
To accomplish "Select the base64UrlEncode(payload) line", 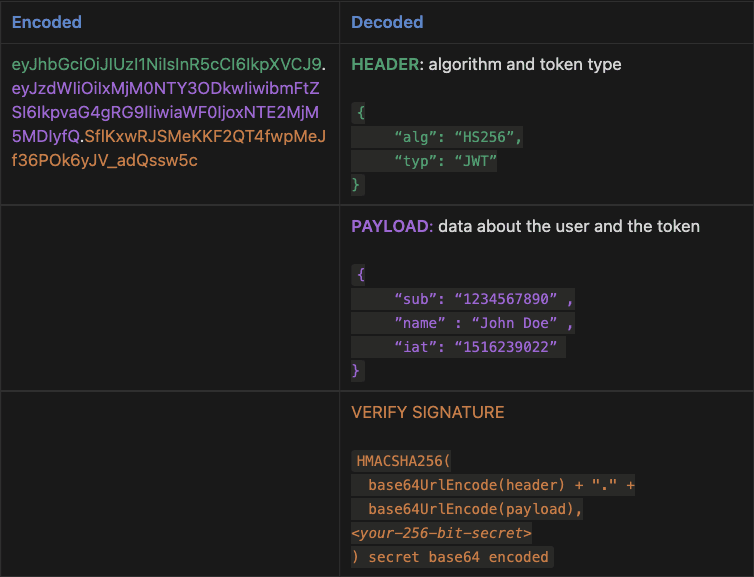I will click(475, 509).
